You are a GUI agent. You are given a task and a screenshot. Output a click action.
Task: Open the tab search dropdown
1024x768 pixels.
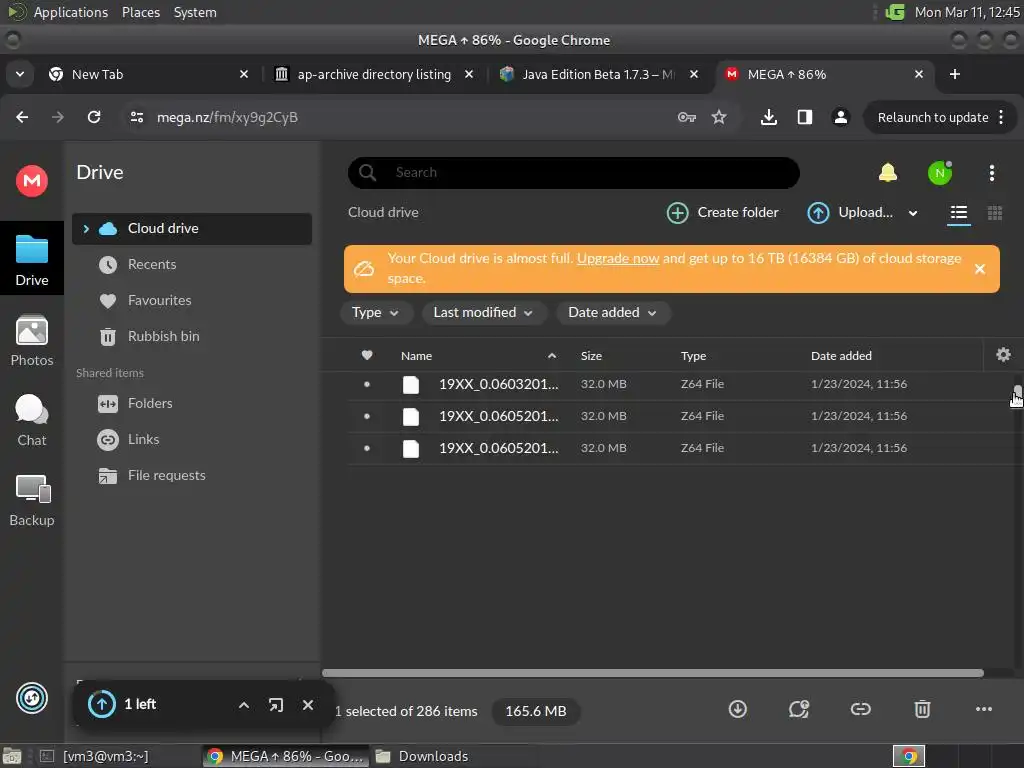[x=20, y=74]
